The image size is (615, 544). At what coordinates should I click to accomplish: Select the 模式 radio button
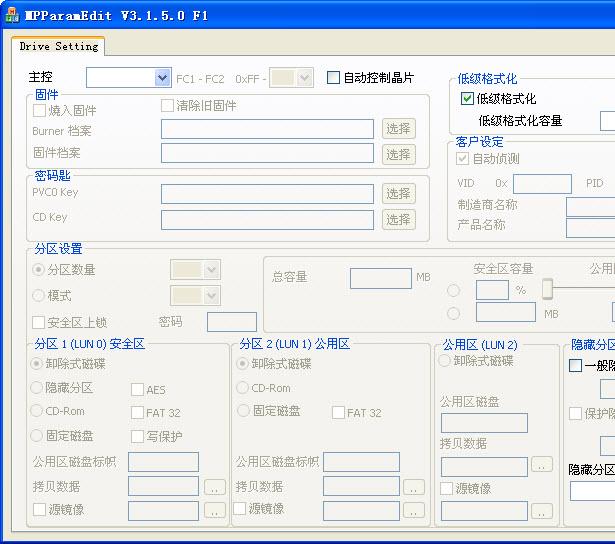pyautogui.click(x=38, y=295)
